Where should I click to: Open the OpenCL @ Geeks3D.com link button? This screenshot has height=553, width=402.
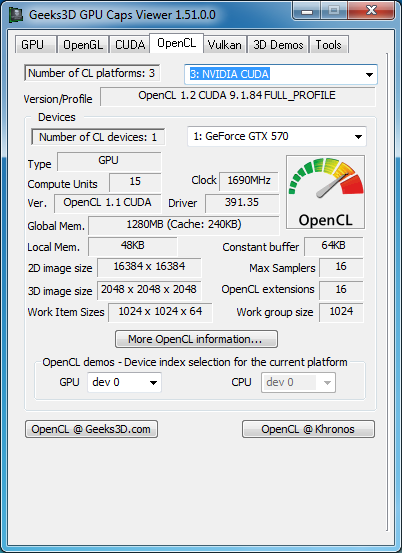pyautogui.click(x=91, y=429)
